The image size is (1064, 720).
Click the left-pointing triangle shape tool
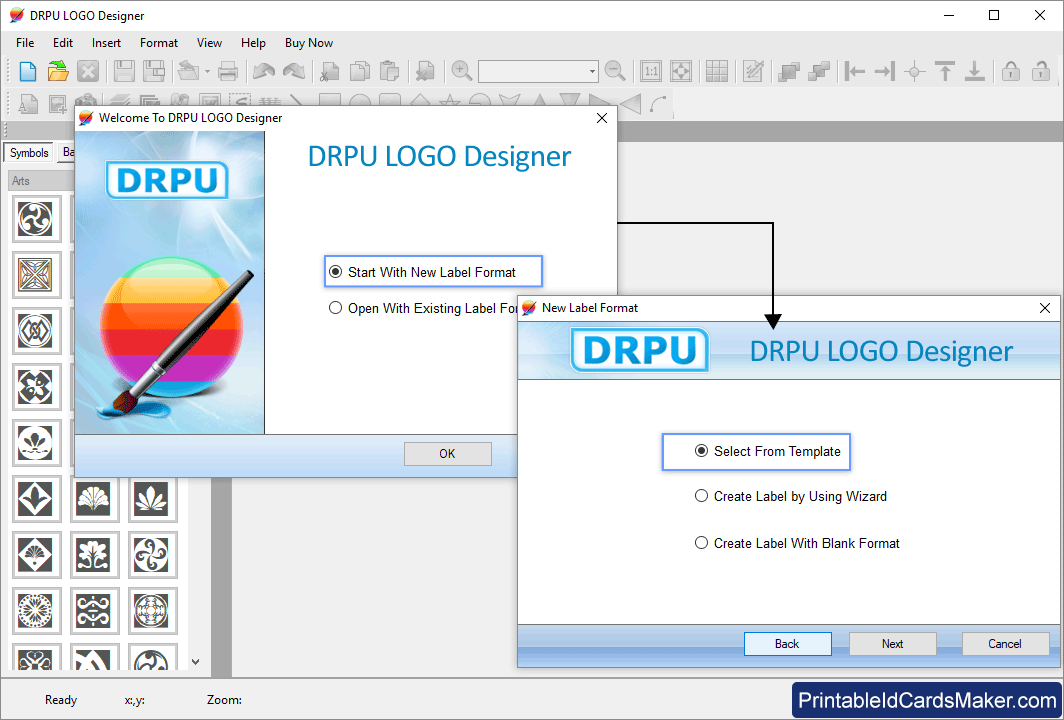pos(630,104)
